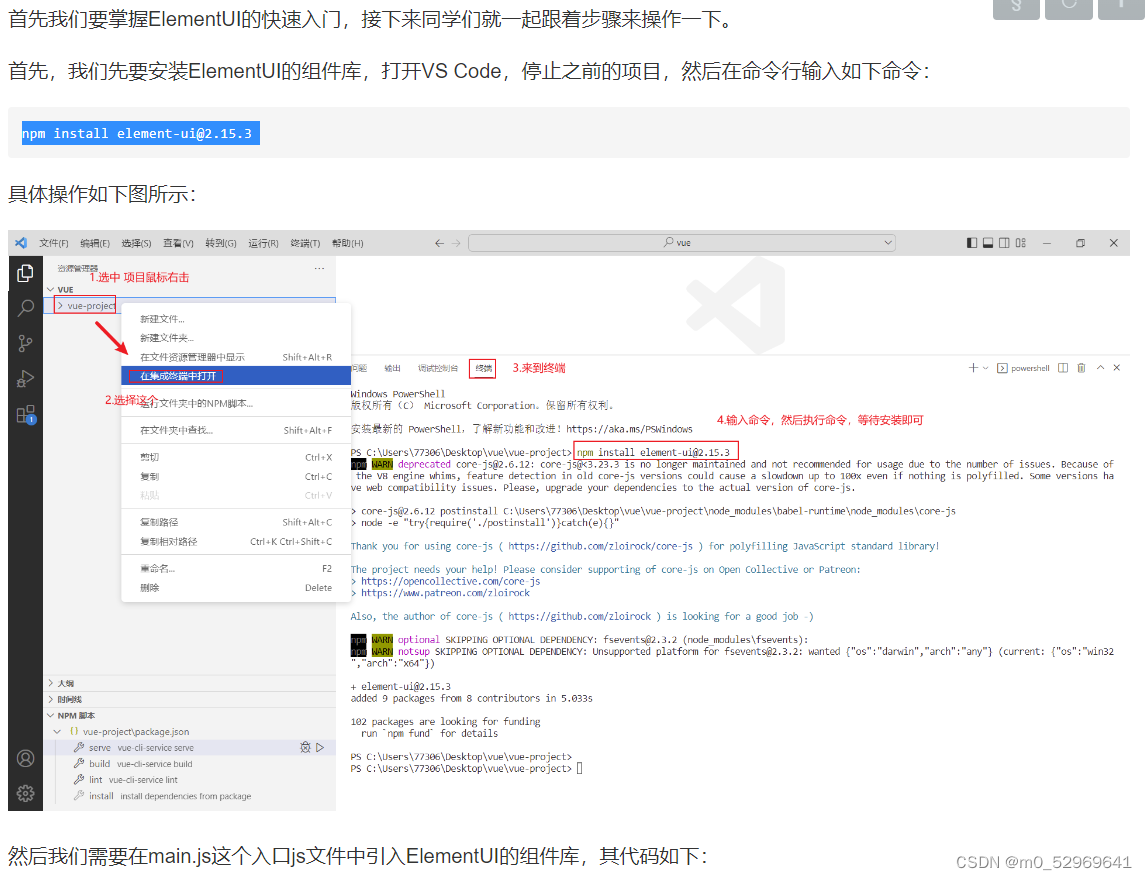Choose 复制 in context menu
This screenshot has width=1147, height=880.
236,476
